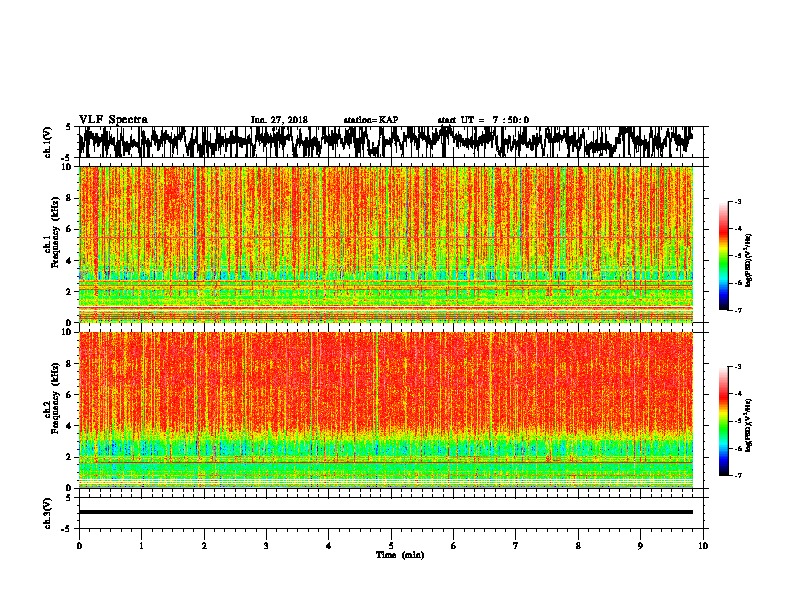792x612 pixels.
Task: Click time axis tick label "8"
Action: (x=578, y=546)
